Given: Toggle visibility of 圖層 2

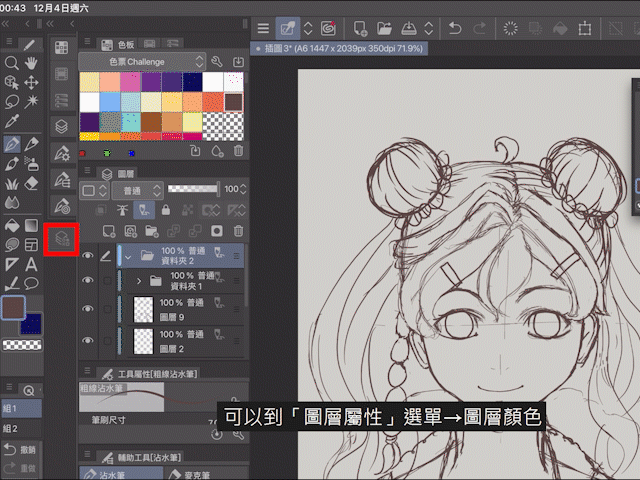Looking at the screenshot, I should point(87,340).
